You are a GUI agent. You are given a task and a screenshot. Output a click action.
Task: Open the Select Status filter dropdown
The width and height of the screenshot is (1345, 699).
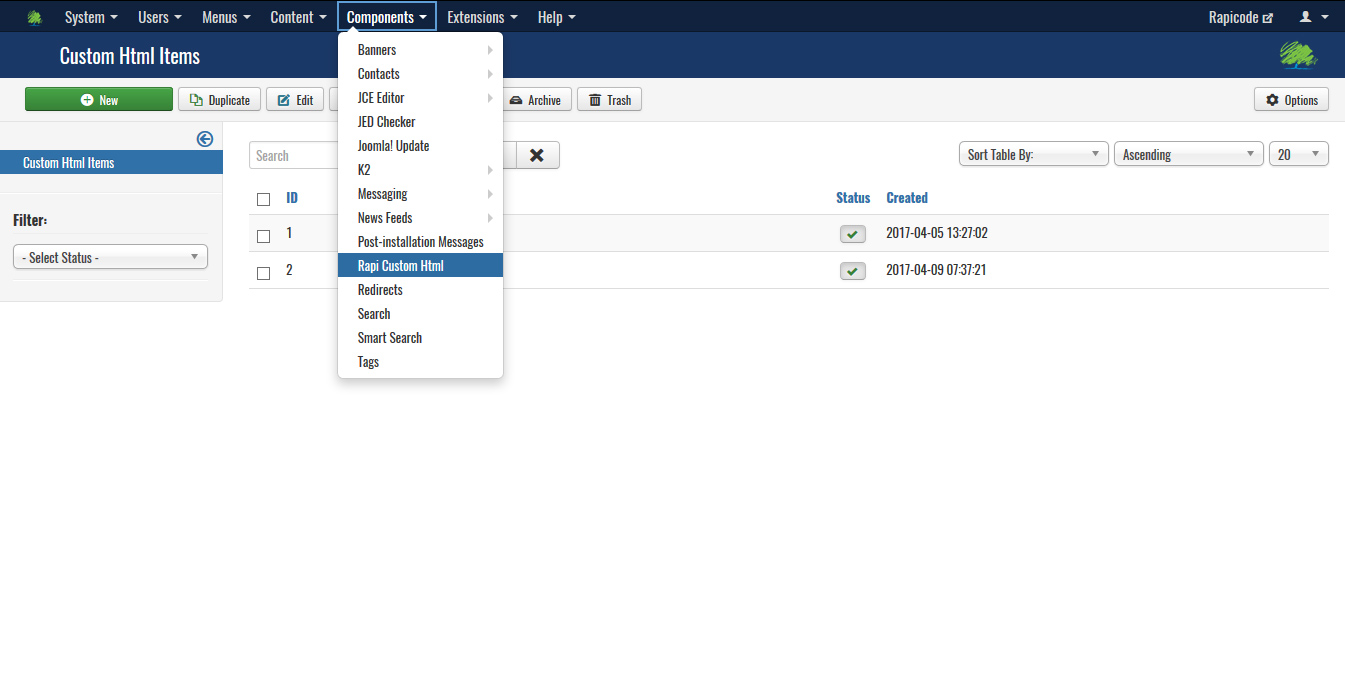[x=110, y=257]
